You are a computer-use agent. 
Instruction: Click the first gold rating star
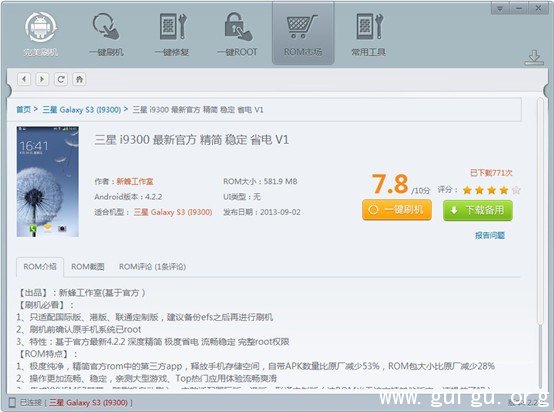point(467,190)
